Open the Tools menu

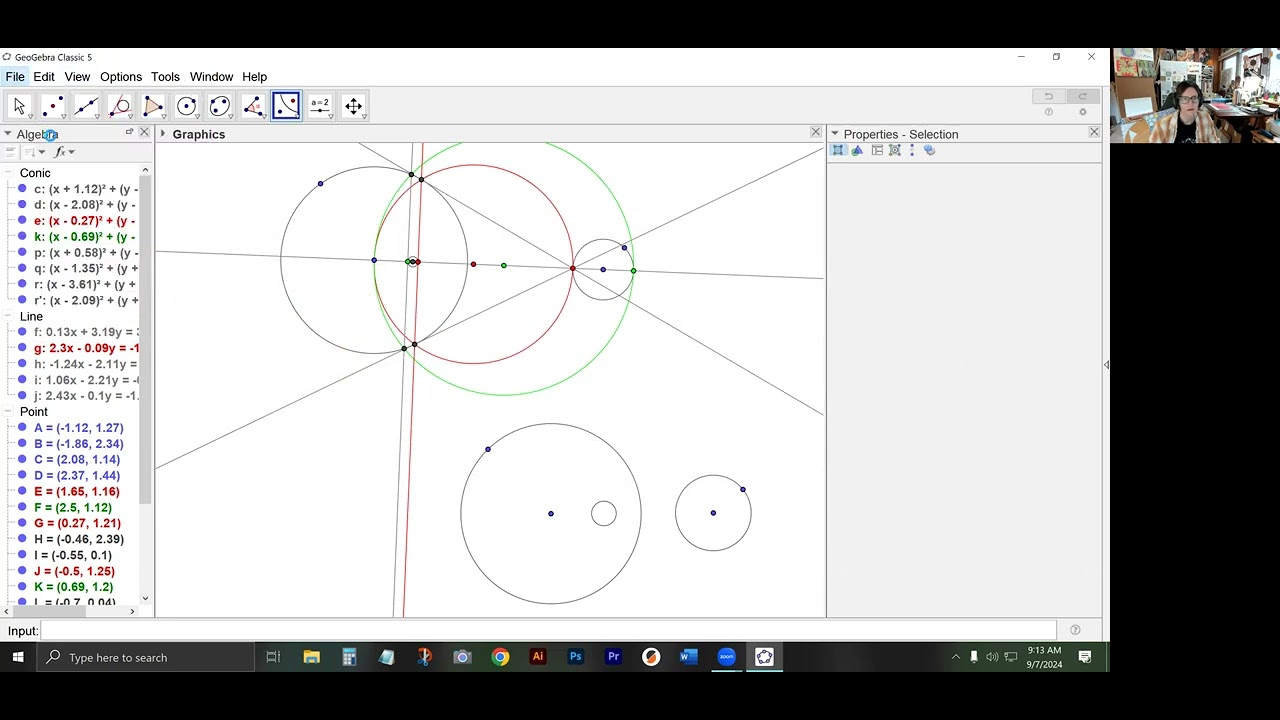click(165, 77)
